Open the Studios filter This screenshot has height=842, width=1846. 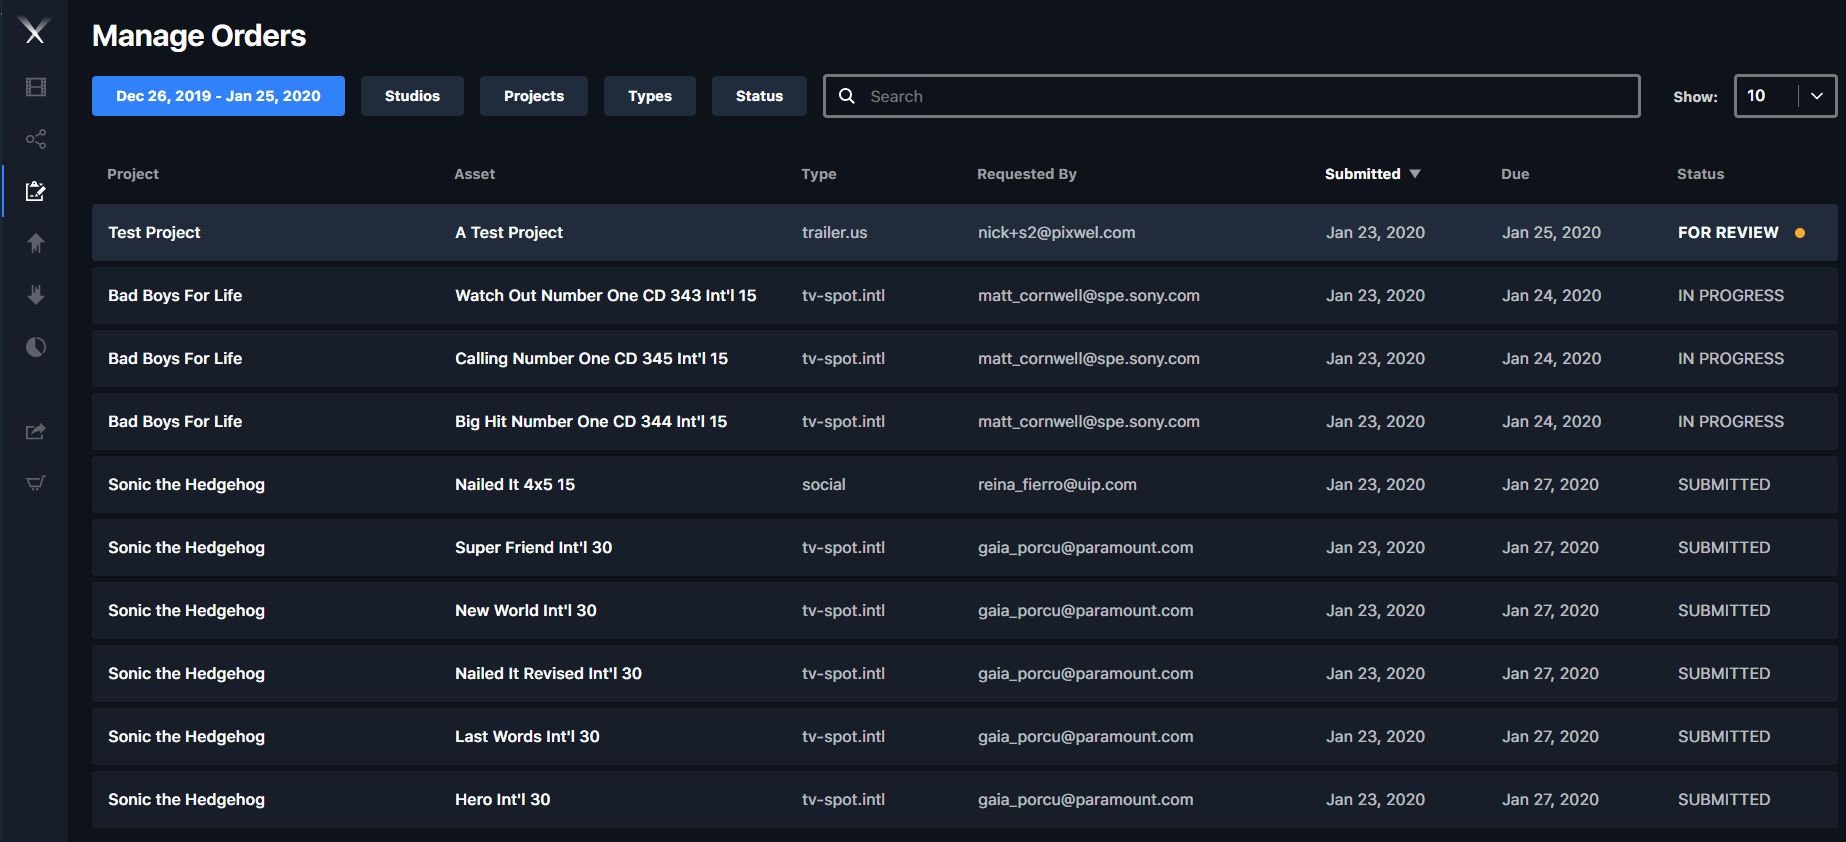[x=412, y=96]
